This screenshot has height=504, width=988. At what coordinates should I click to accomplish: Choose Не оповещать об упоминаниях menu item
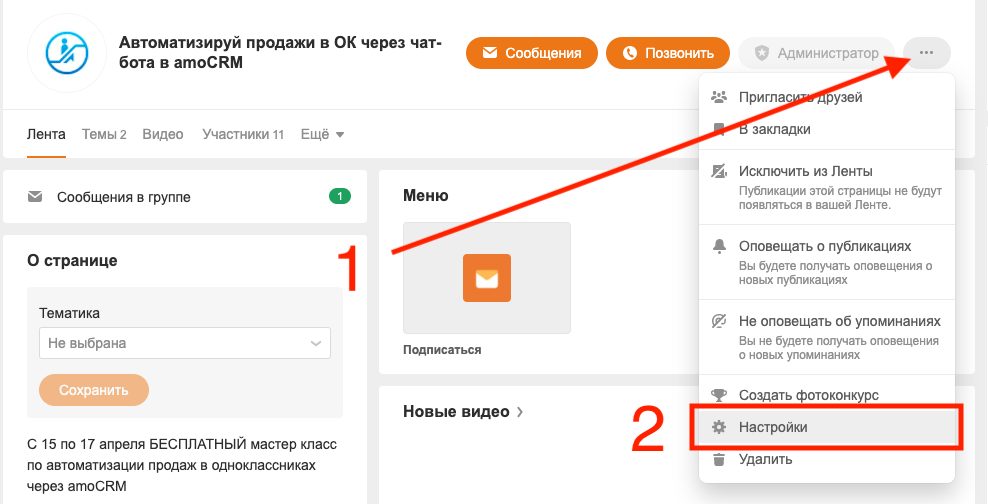[x=827, y=337]
